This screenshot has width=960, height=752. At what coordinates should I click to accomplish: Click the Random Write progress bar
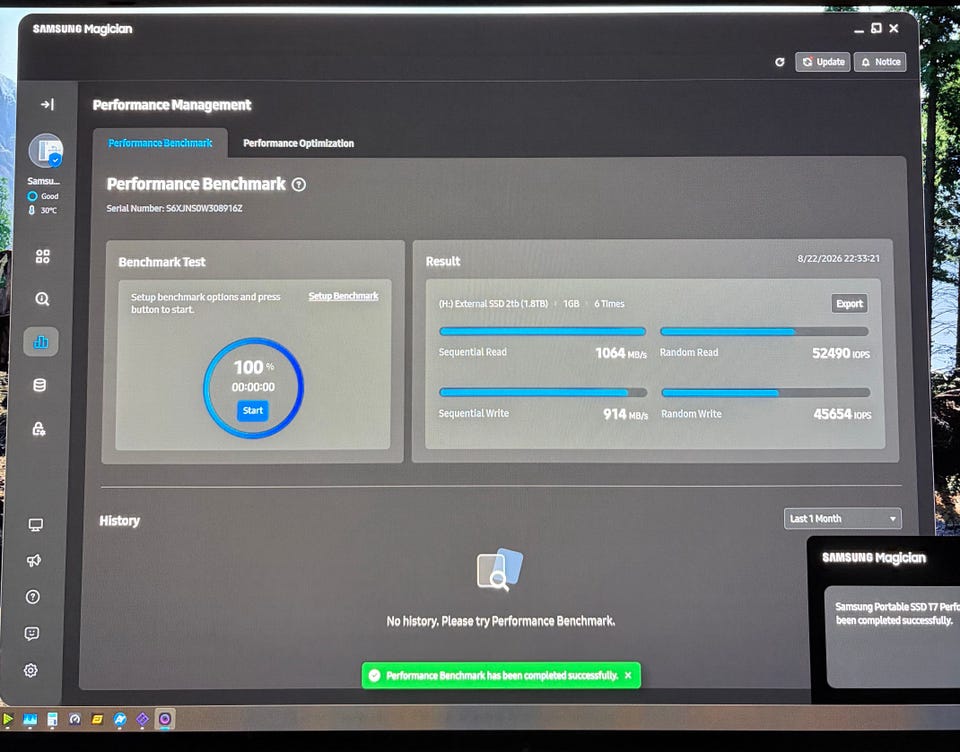coord(766,393)
